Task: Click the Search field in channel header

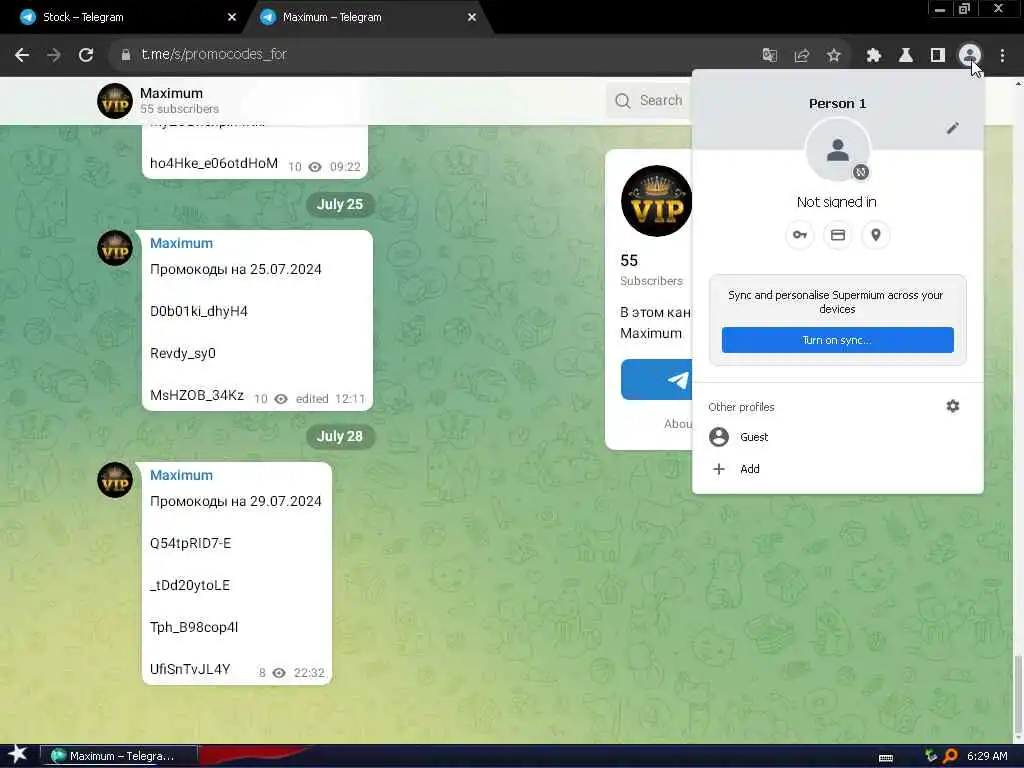Action: pyautogui.click(x=648, y=101)
